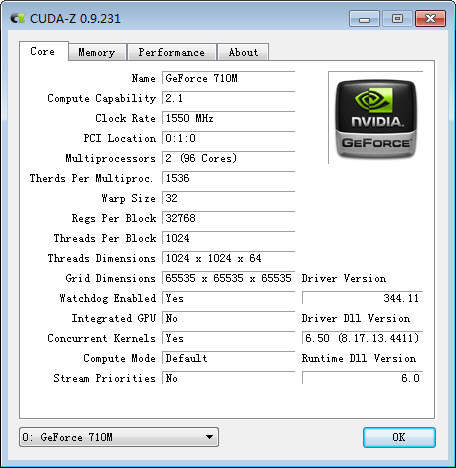
Task: Click the Runtime Dll Version value 6.0
Action: (362, 378)
